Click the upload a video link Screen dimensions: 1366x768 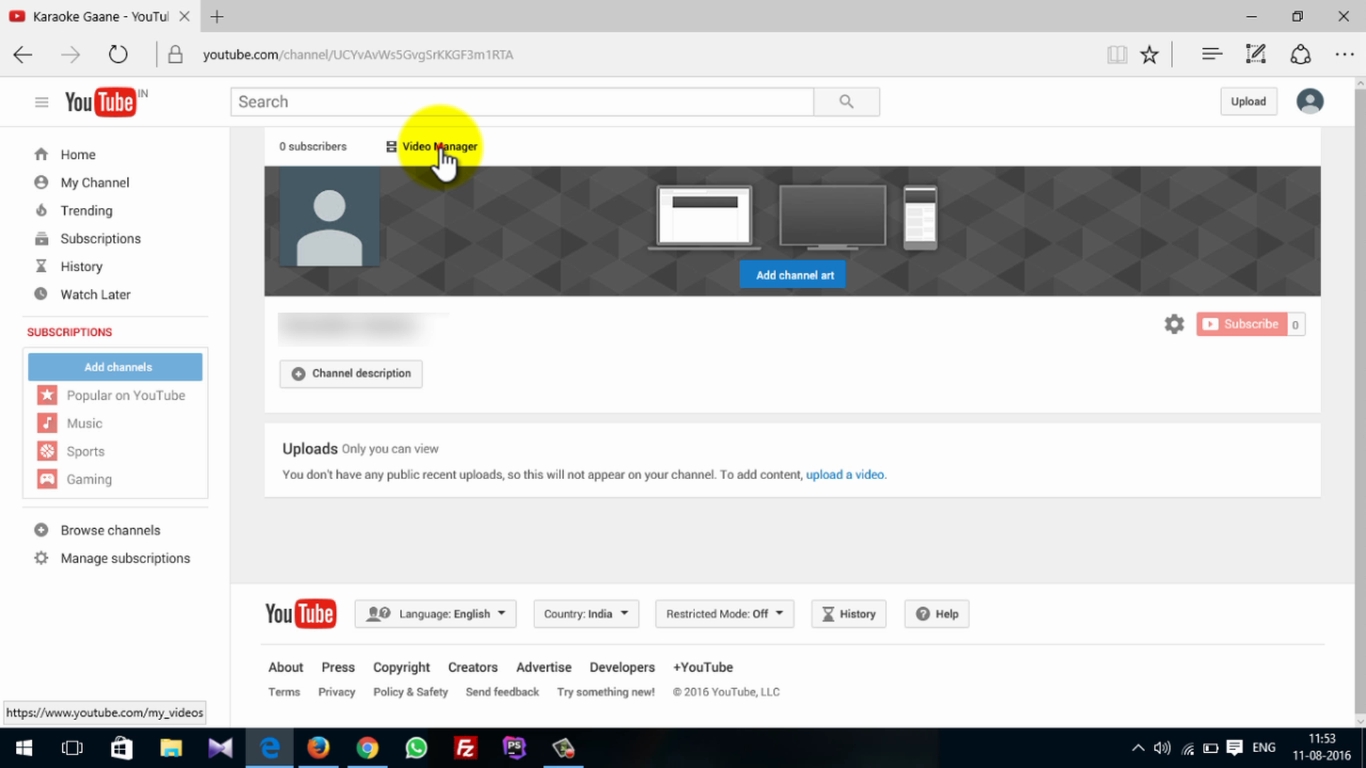click(x=845, y=475)
